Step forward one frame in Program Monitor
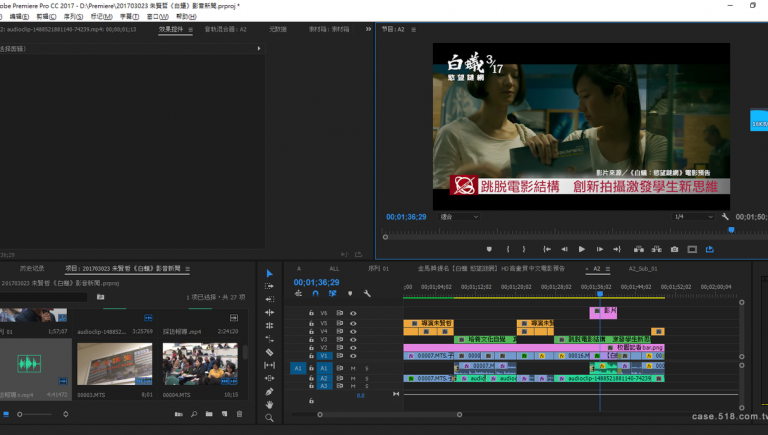The width and height of the screenshot is (768, 435). [x=600, y=249]
